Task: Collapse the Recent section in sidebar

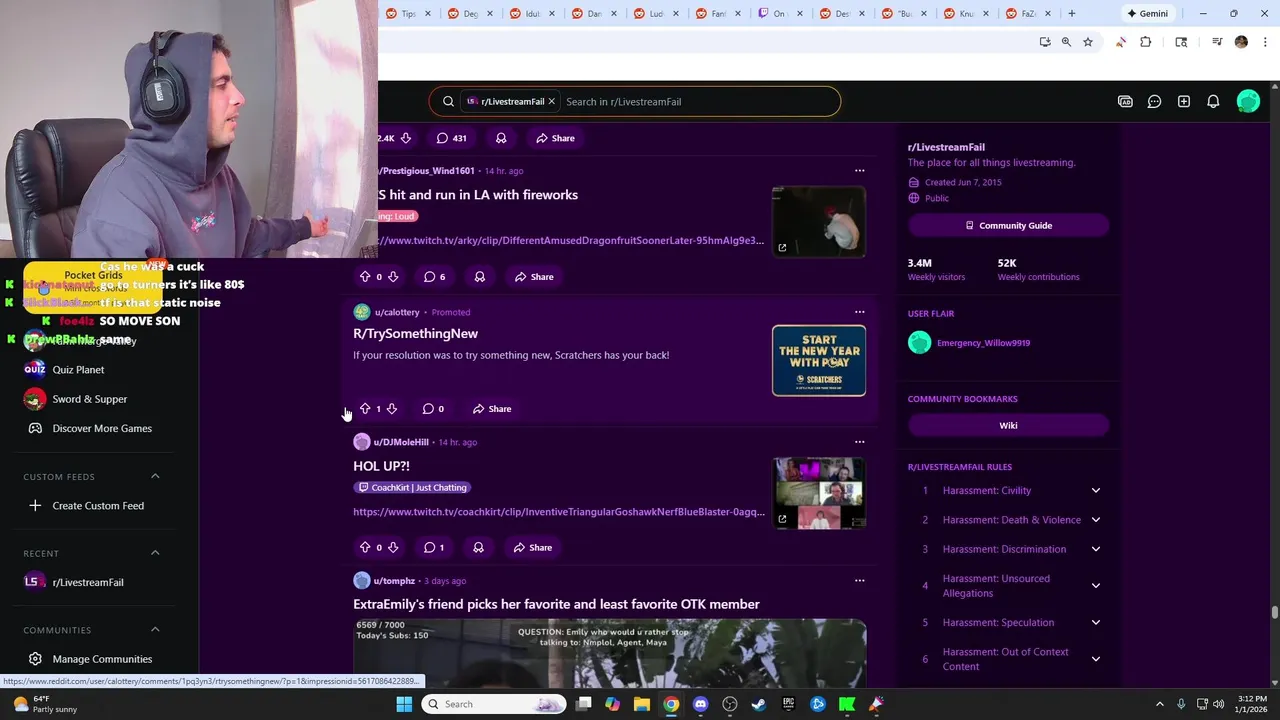Action: [x=155, y=553]
